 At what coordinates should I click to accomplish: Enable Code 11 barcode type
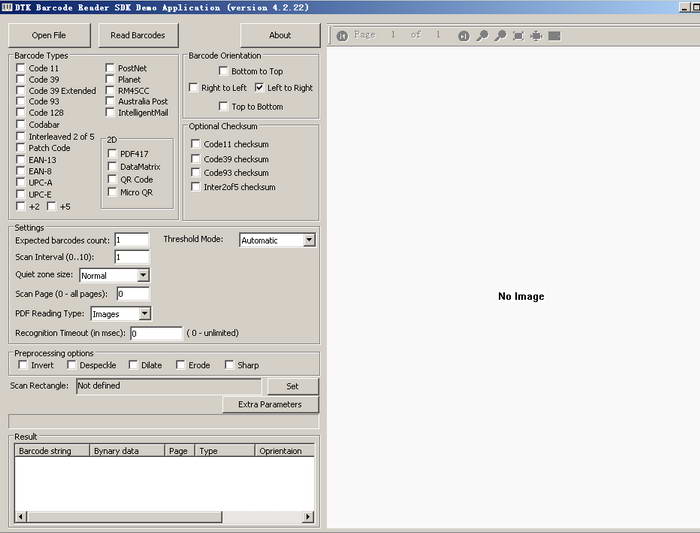pos(21,68)
